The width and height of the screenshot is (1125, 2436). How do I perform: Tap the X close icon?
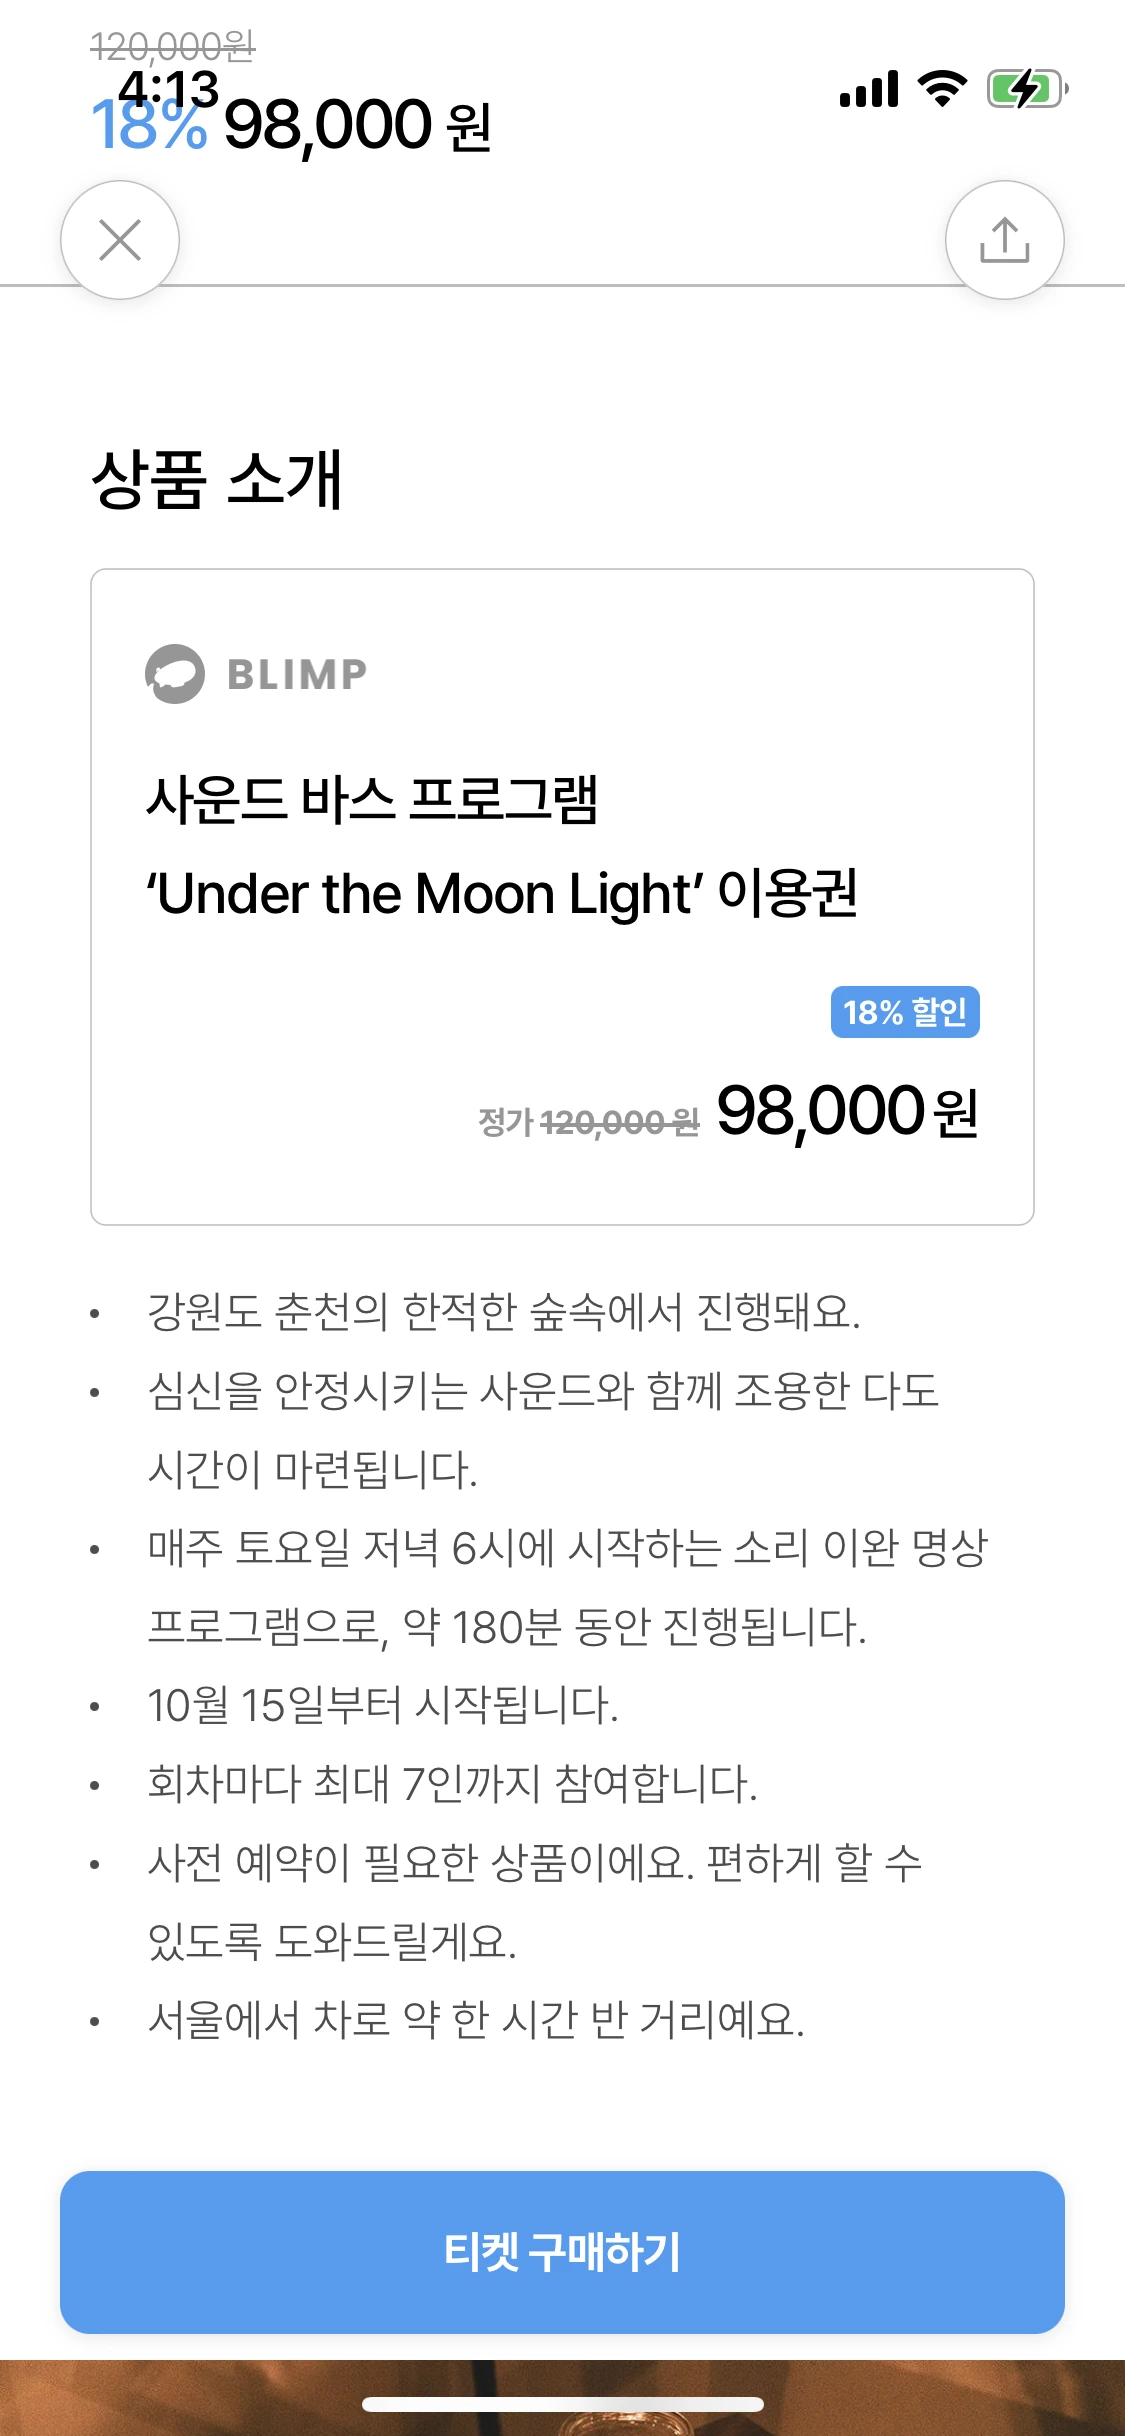point(120,240)
